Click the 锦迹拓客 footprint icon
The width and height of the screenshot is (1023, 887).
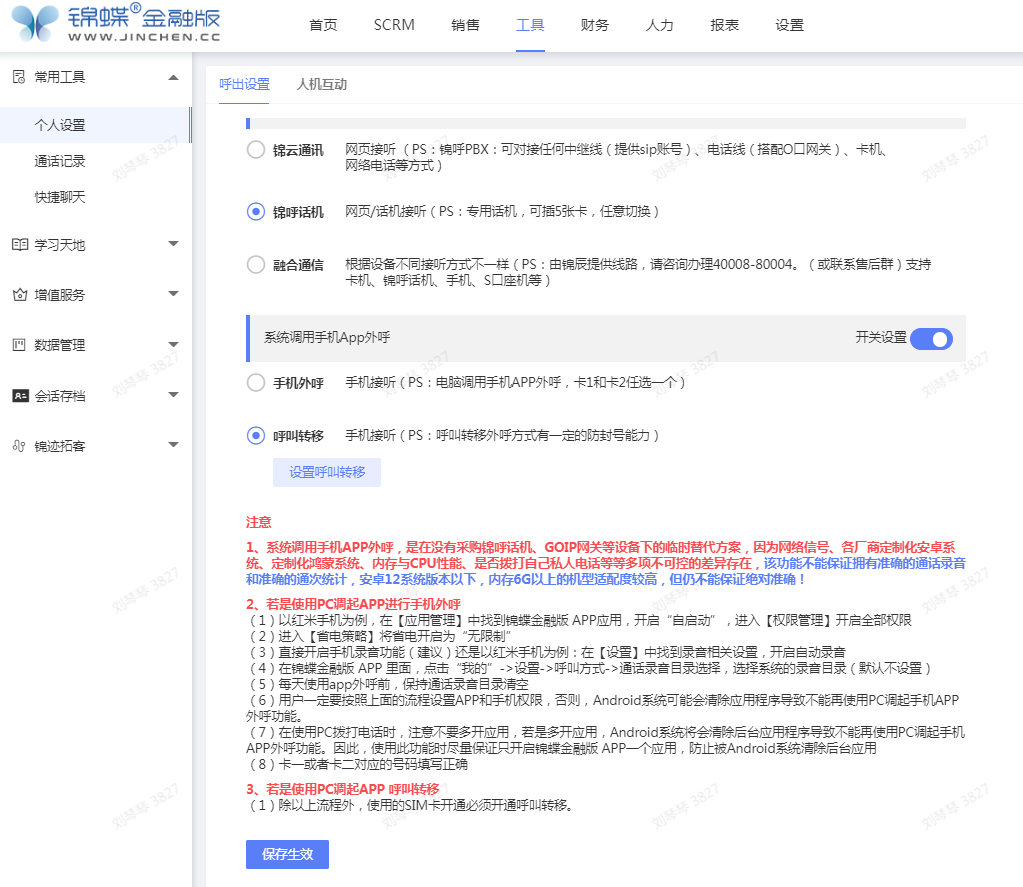[x=19, y=446]
